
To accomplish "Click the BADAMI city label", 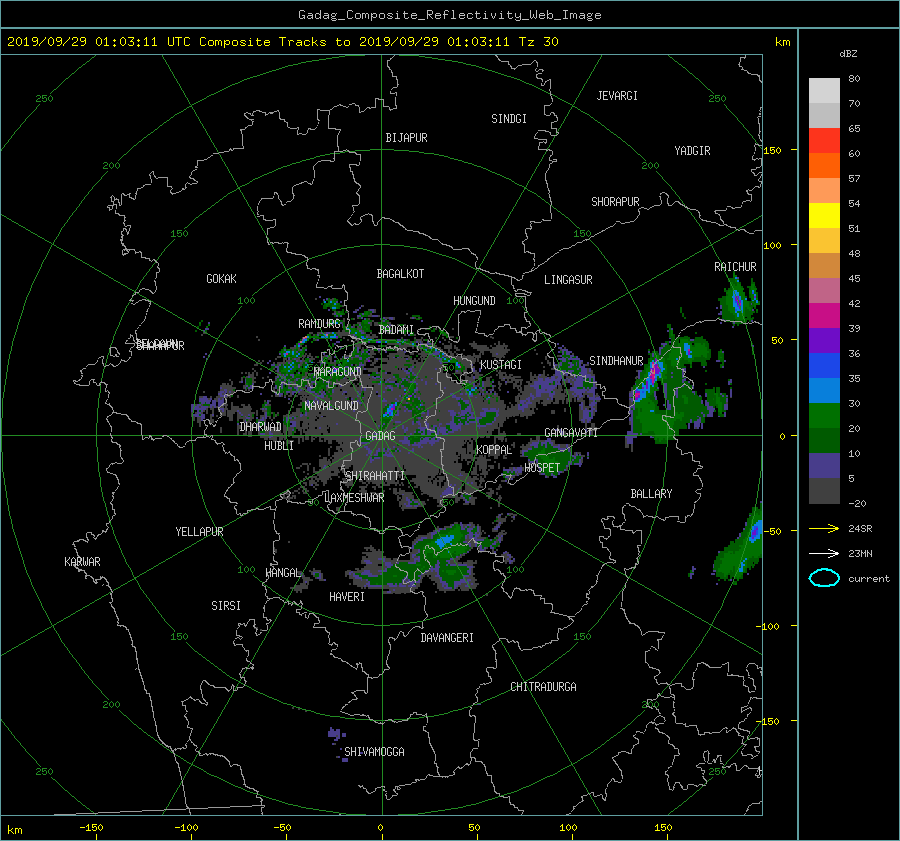I will tap(396, 330).
